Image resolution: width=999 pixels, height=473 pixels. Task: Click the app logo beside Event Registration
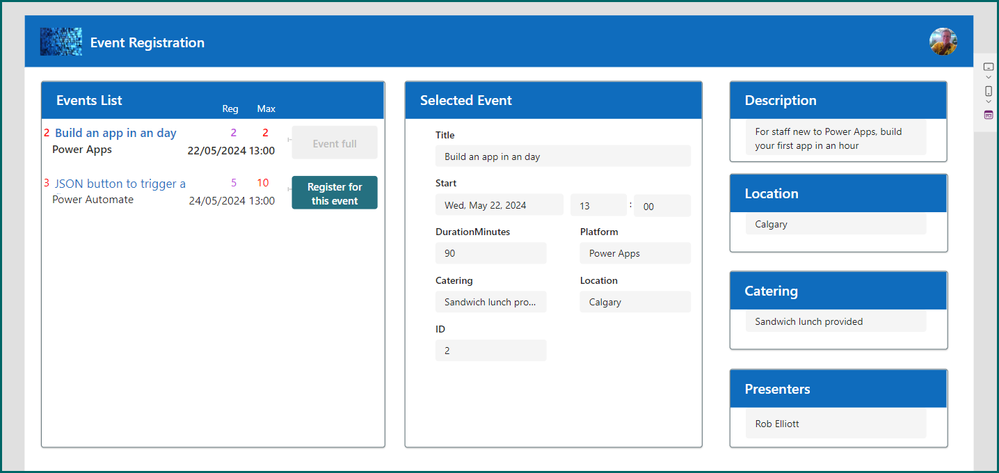61,41
